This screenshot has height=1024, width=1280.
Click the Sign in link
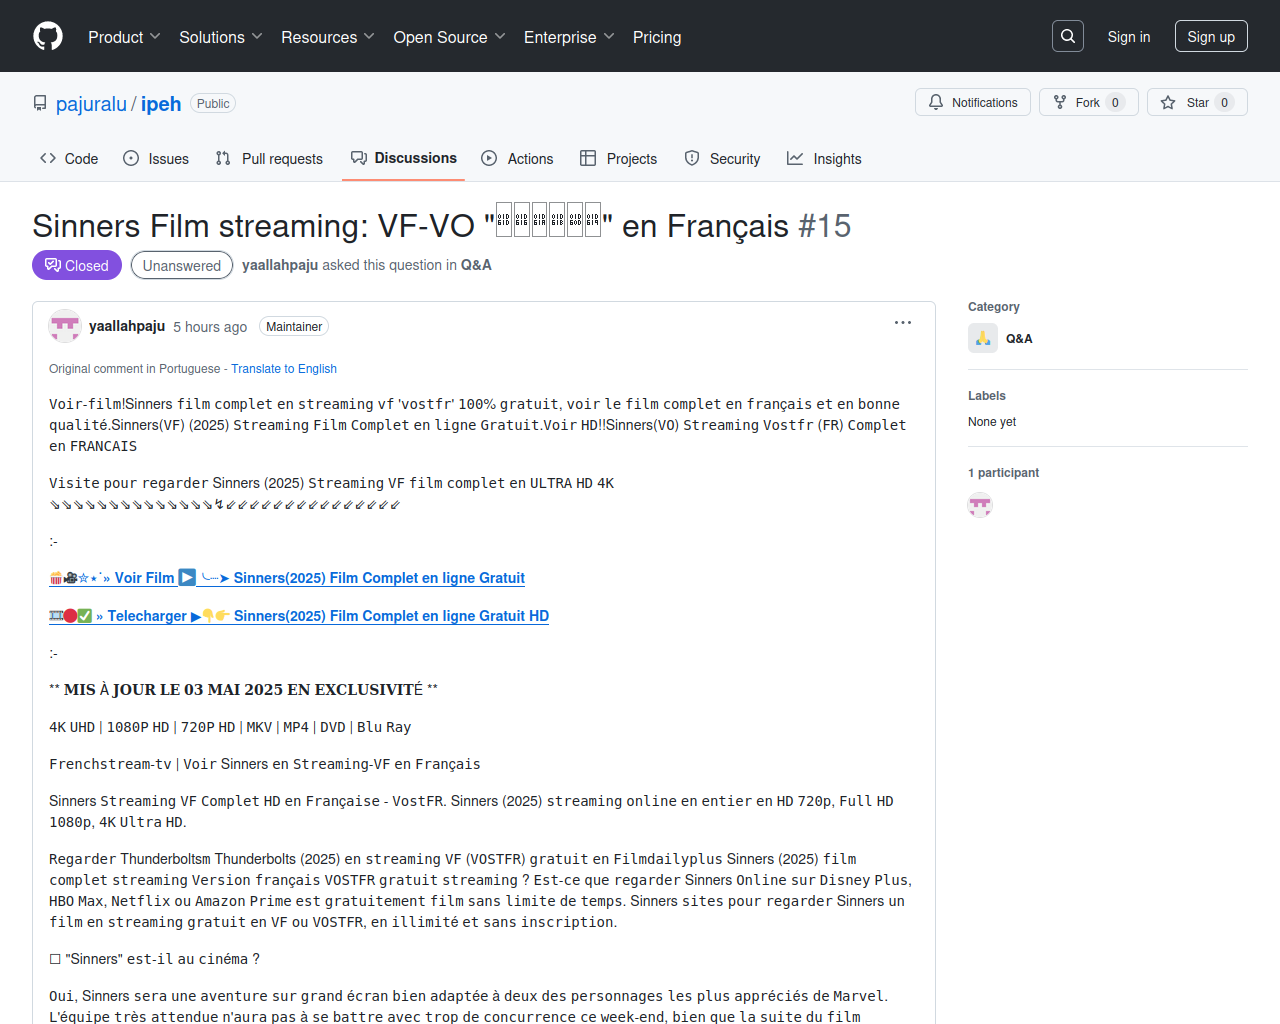coord(1129,37)
